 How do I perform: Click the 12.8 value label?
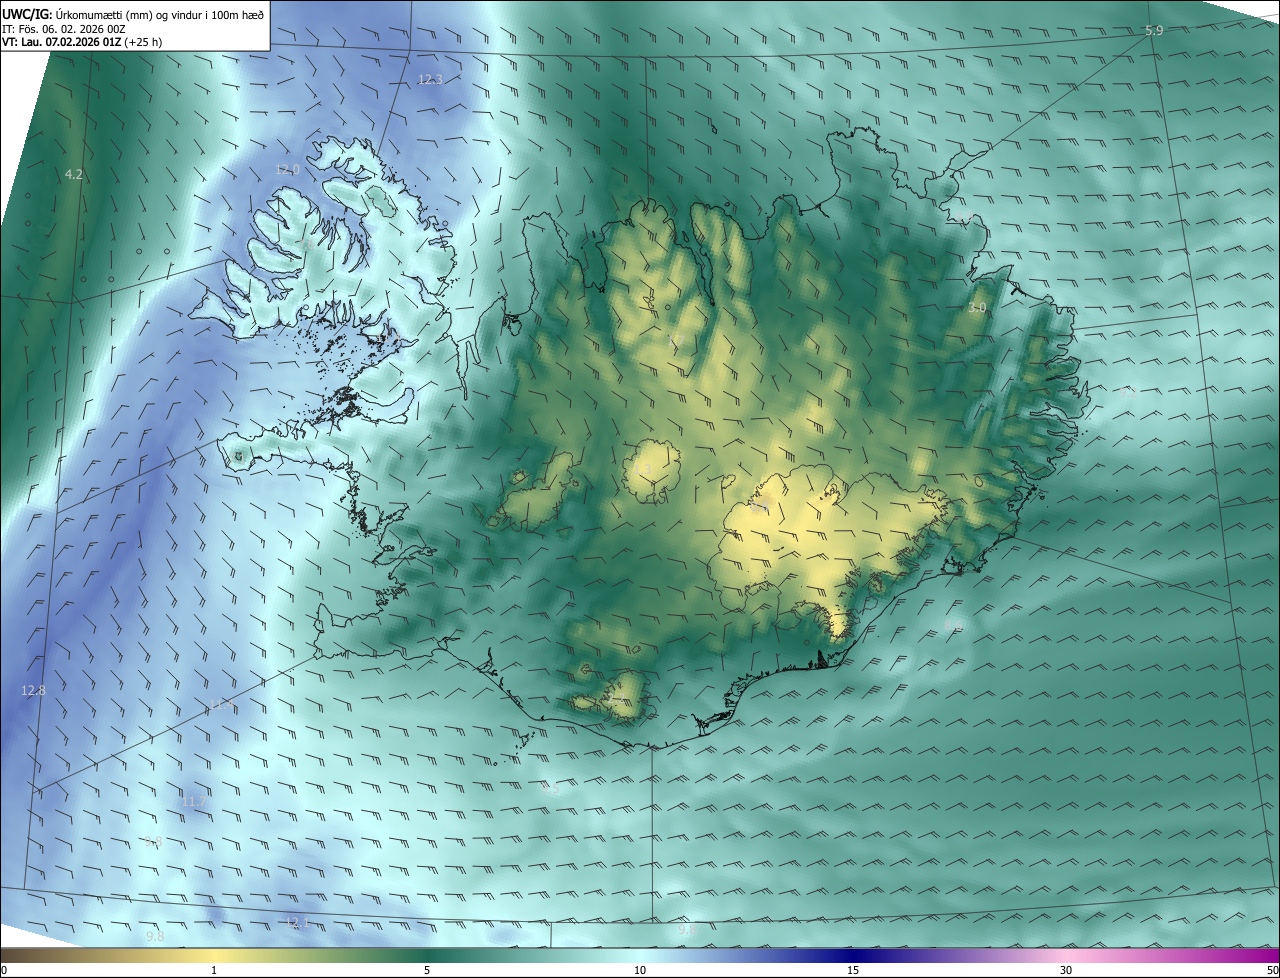[x=33, y=690]
